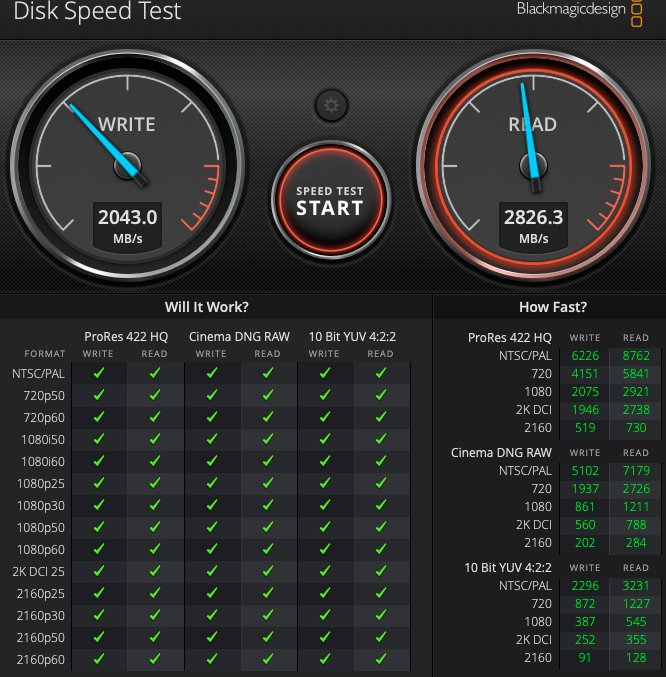Click the ProRes 422 HQ column heading in Will It Work
666x677 pixels.
[x=126, y=336]
